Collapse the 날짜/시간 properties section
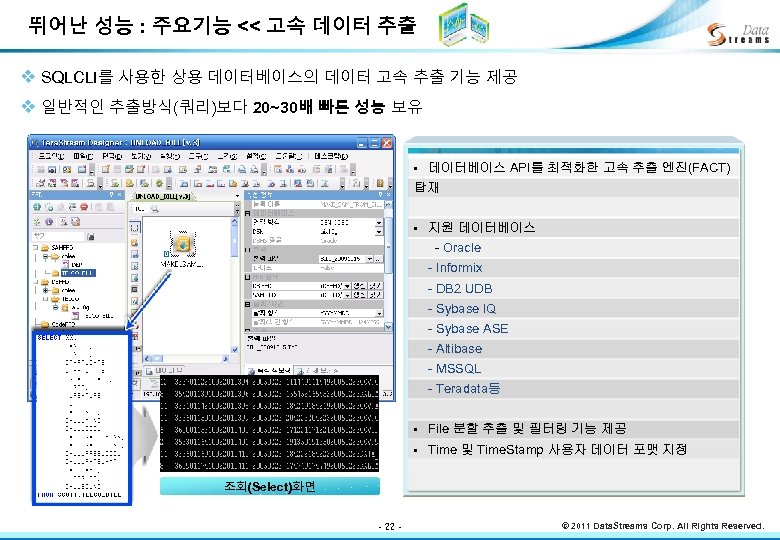This screenshot has width=780, height=540. pyautogui.click(x=248, y=304)
